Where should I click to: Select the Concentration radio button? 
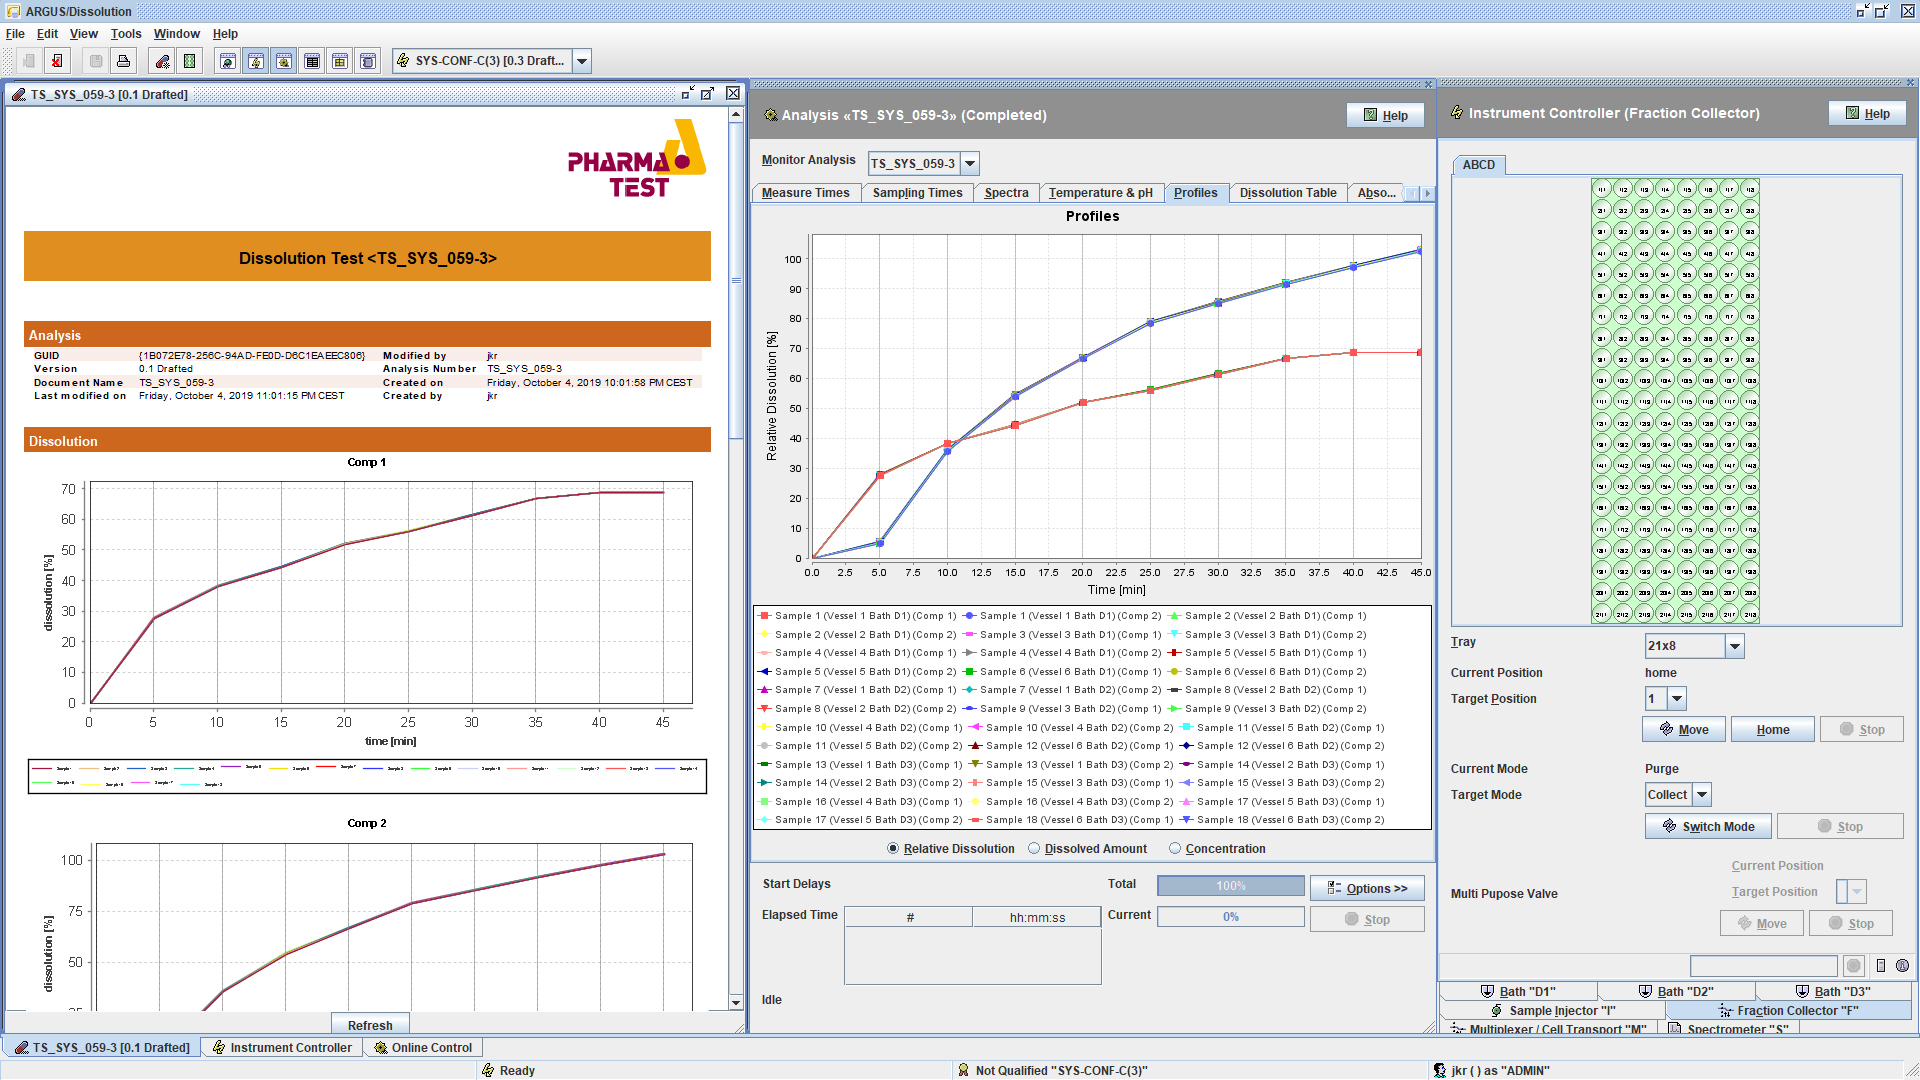pyautogui.click(x=1175, y=849)
